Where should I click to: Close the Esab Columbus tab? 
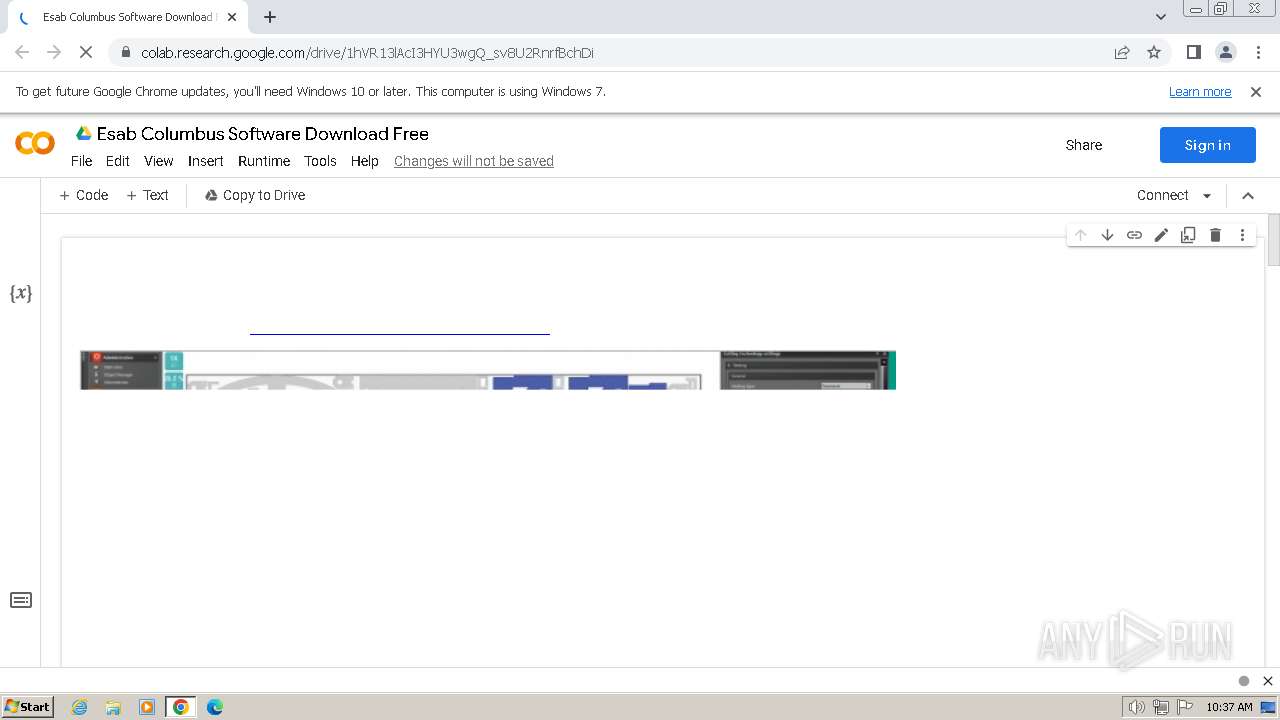[232, 17]
